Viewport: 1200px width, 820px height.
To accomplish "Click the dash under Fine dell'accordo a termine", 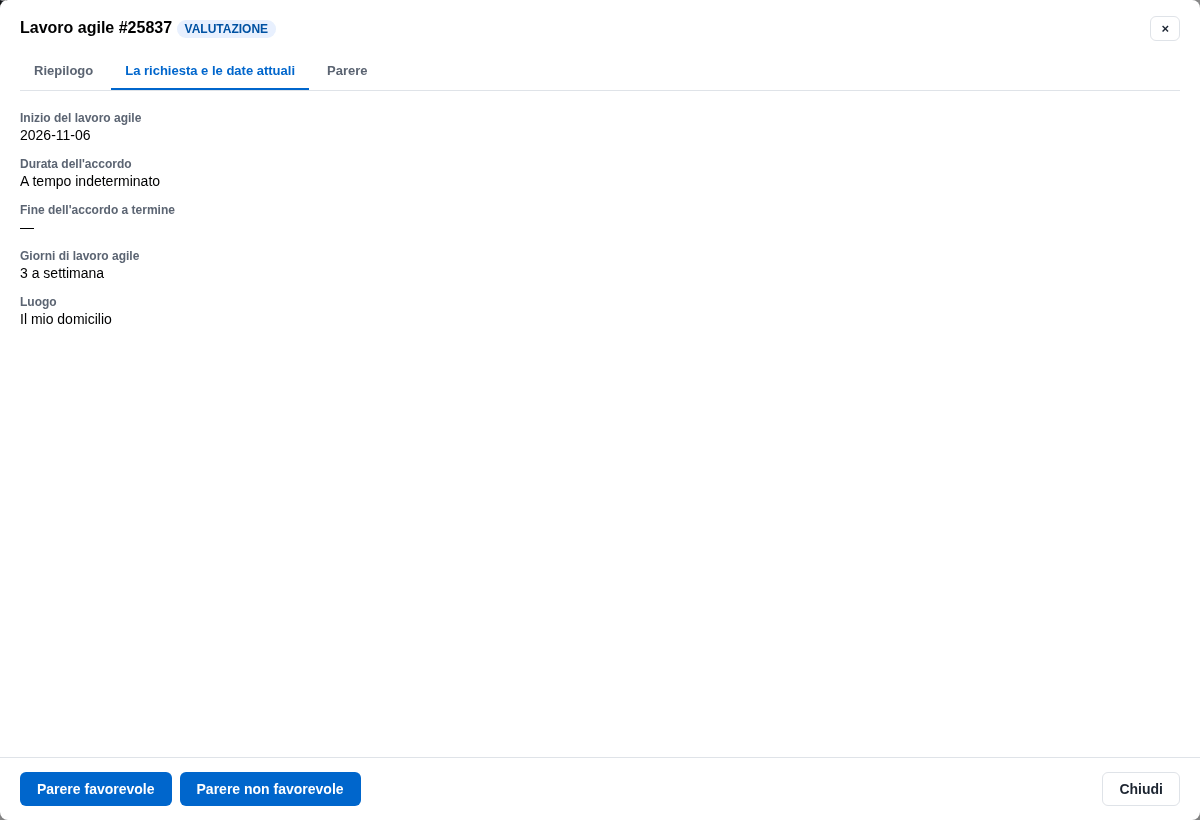I will pos(27,228).
